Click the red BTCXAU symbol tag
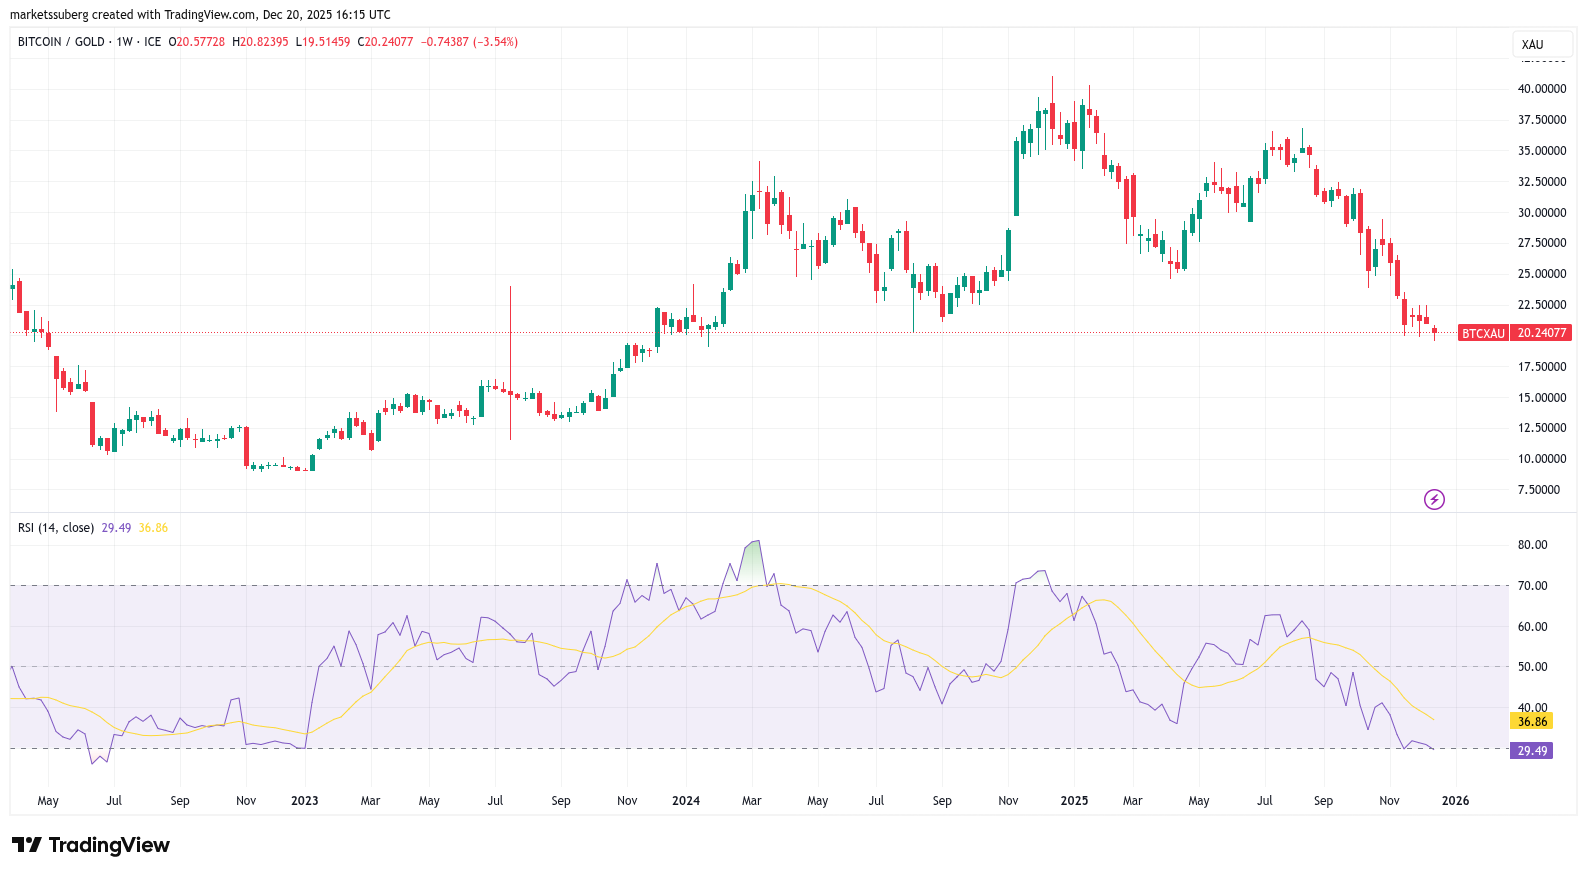The height and width of the screenshot is (875, 1587). (x=1483, y=333)
